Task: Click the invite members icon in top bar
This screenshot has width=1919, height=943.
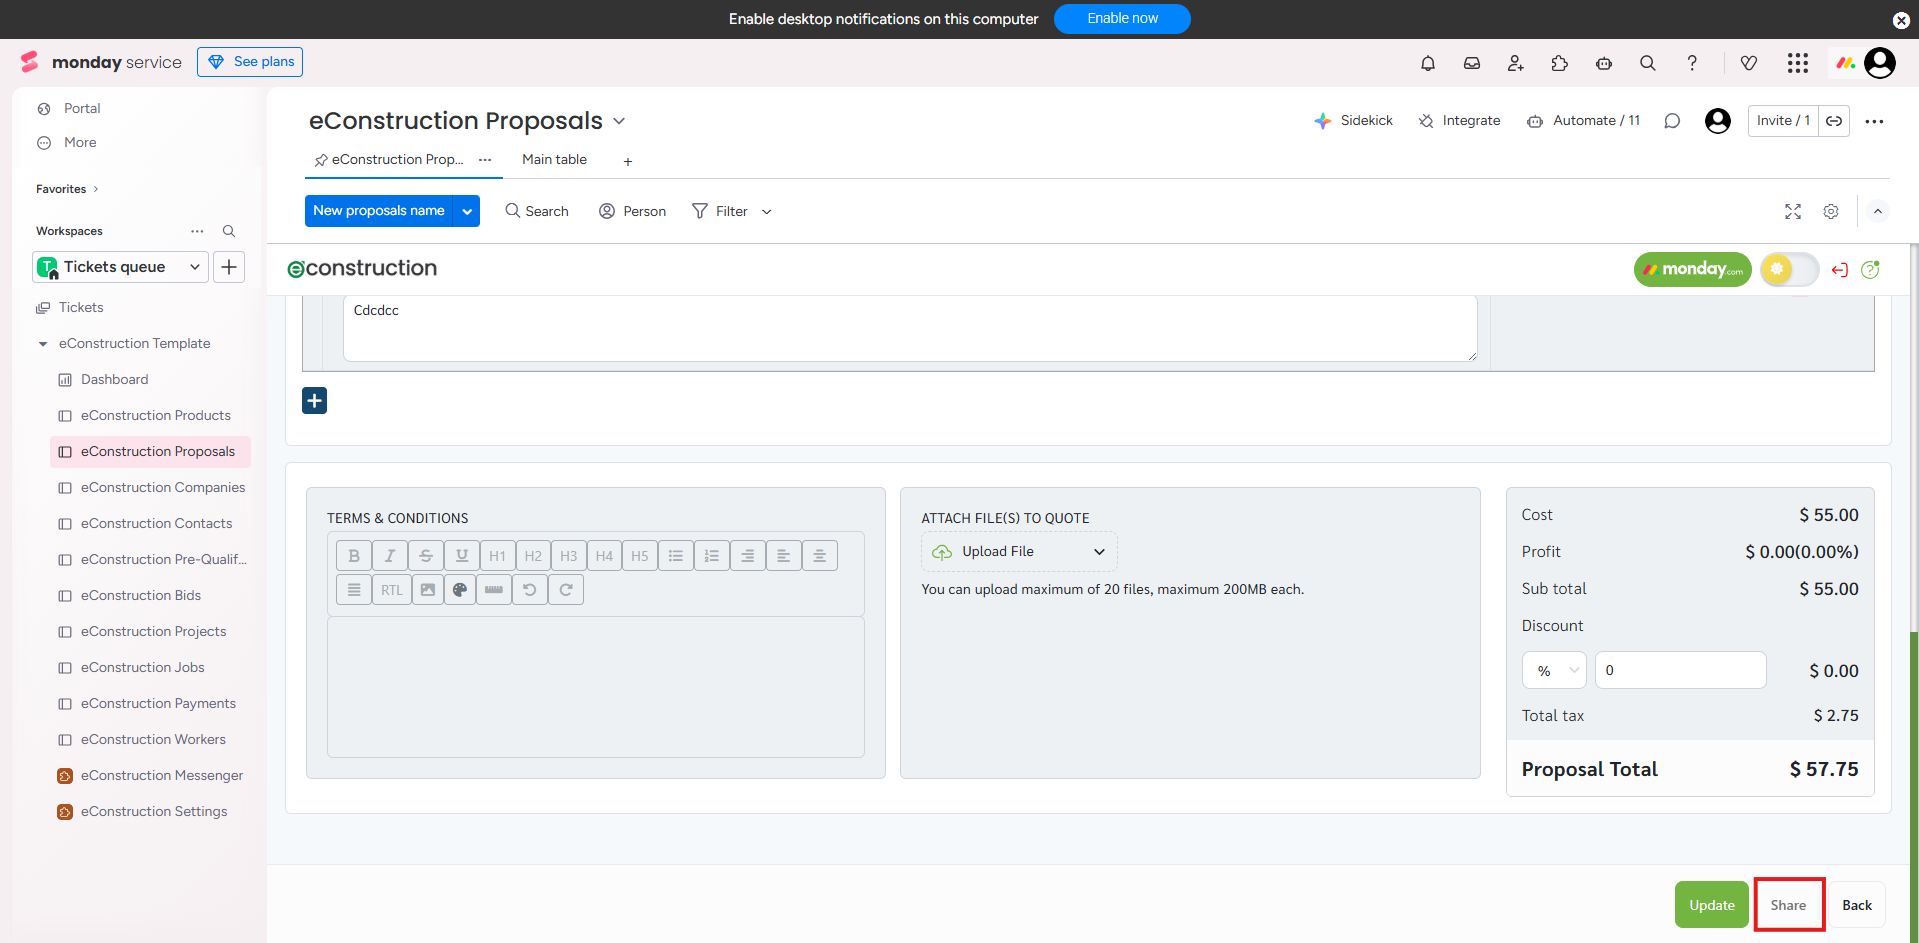Action: pos(1515,63)
